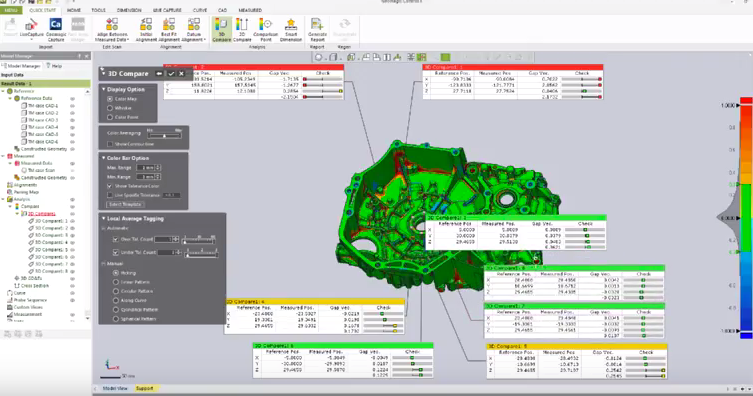
Task: Adjust the Color Averaging slider
Action: (x=164, y=136)
